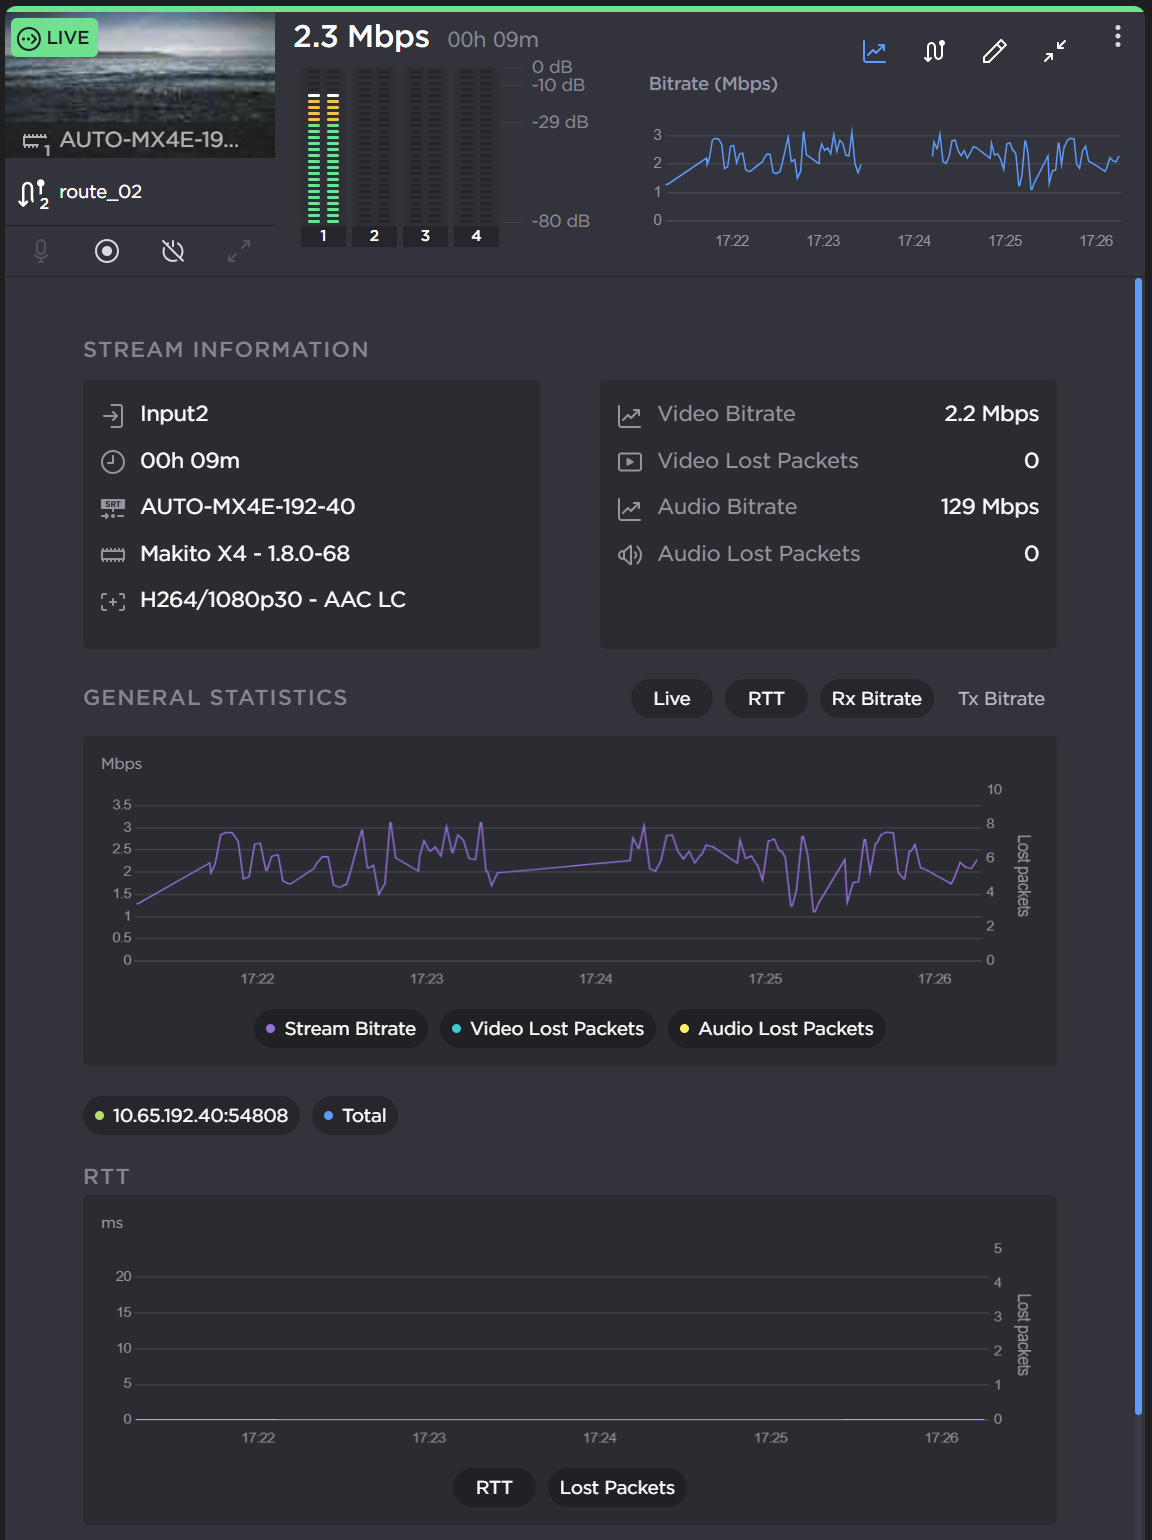Start recording the stream
This screenshot has width=1152, height=1540.
click(x=106, y=251)
